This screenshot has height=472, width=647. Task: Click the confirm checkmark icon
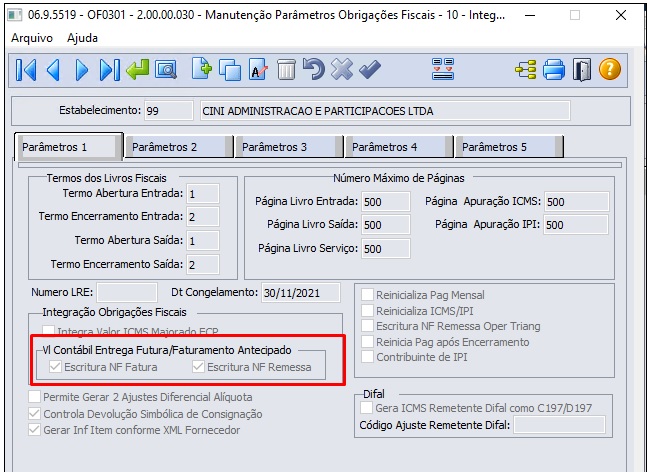click(x=370, y=69)
